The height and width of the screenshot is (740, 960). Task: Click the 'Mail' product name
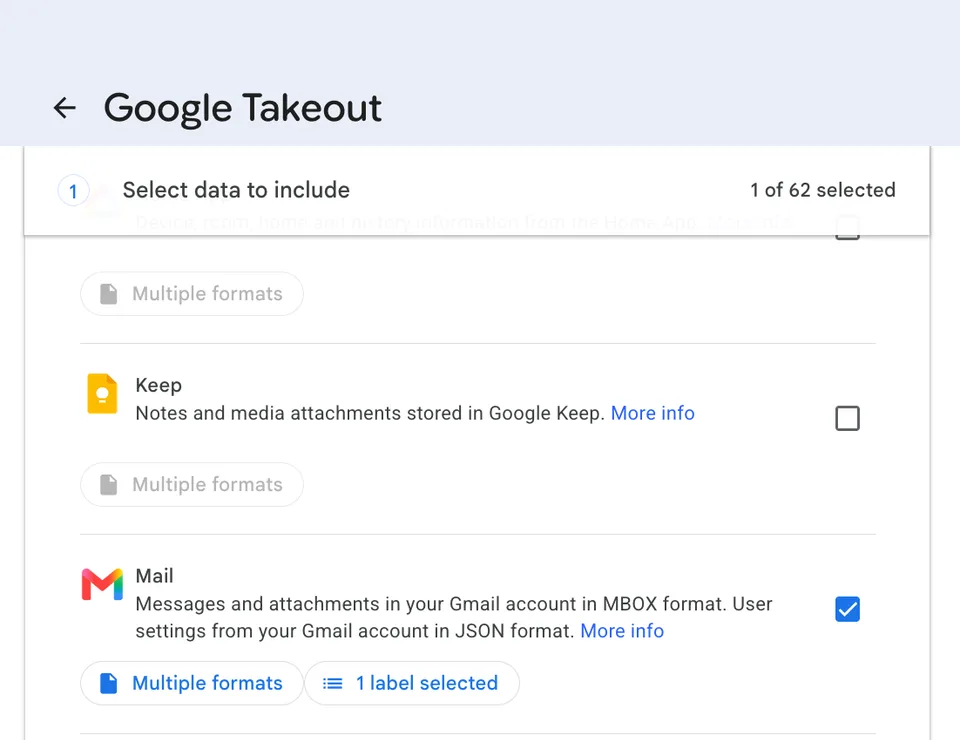pos(154,576)
